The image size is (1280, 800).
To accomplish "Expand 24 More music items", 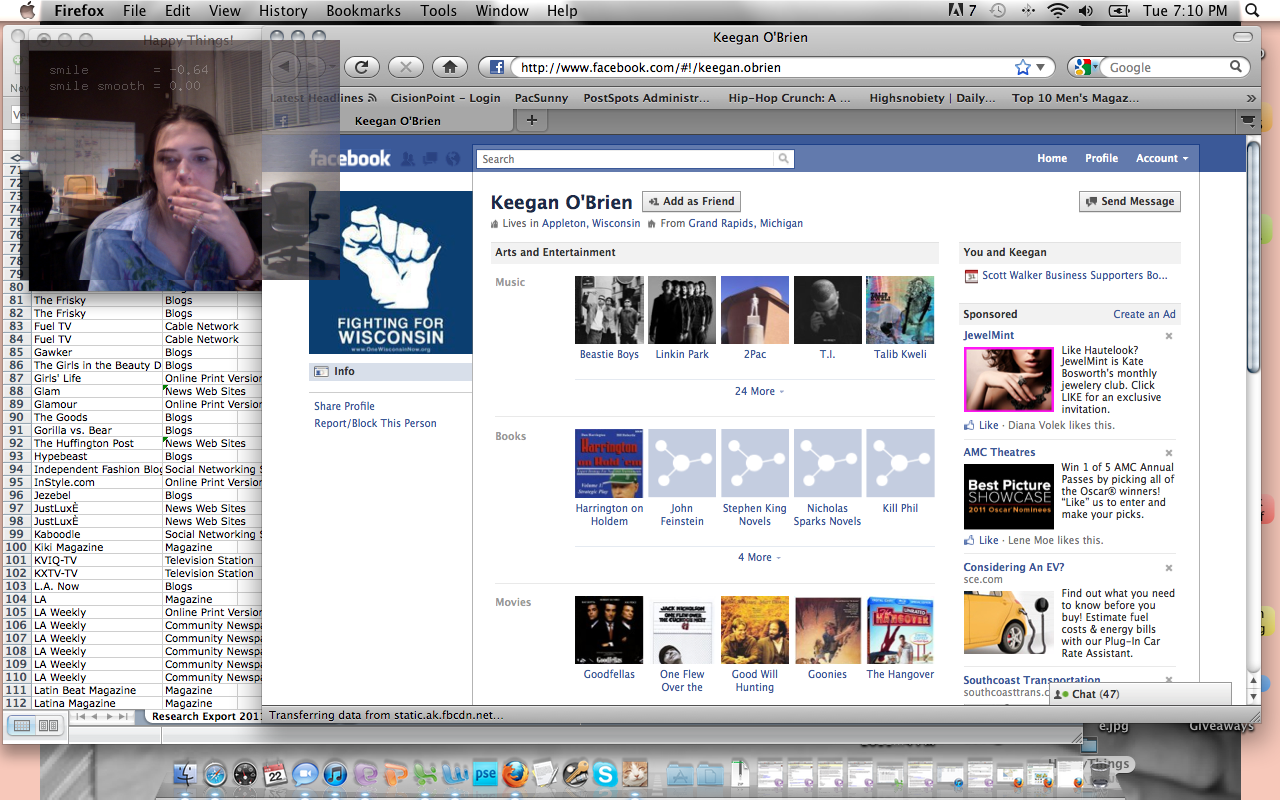I will (x=759, y=391).
